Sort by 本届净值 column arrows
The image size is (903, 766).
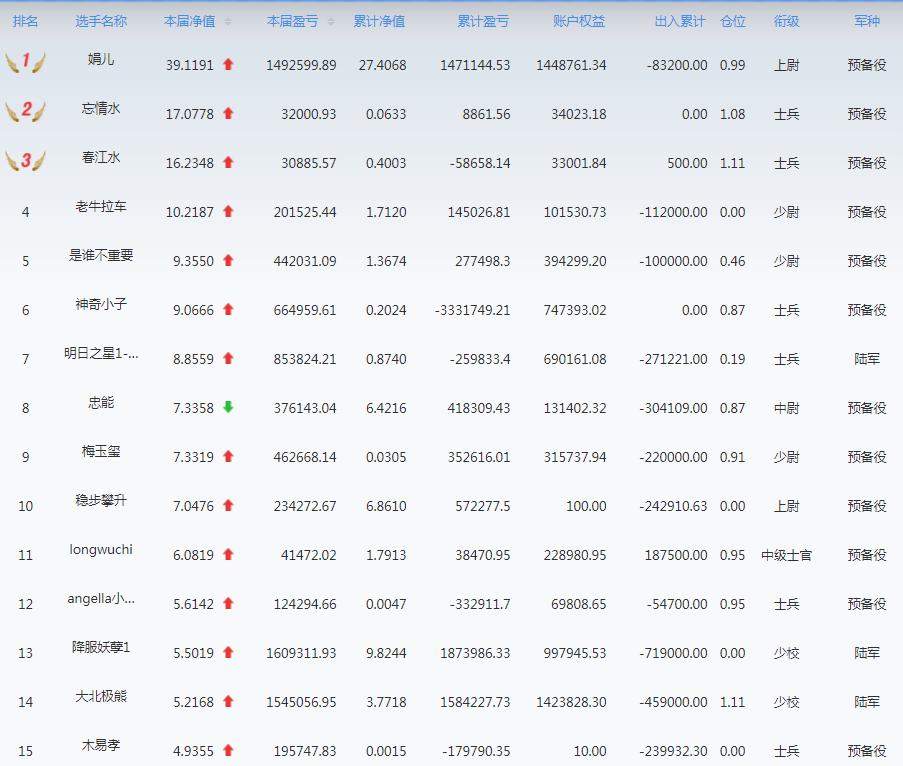click(x=228, y=22)
